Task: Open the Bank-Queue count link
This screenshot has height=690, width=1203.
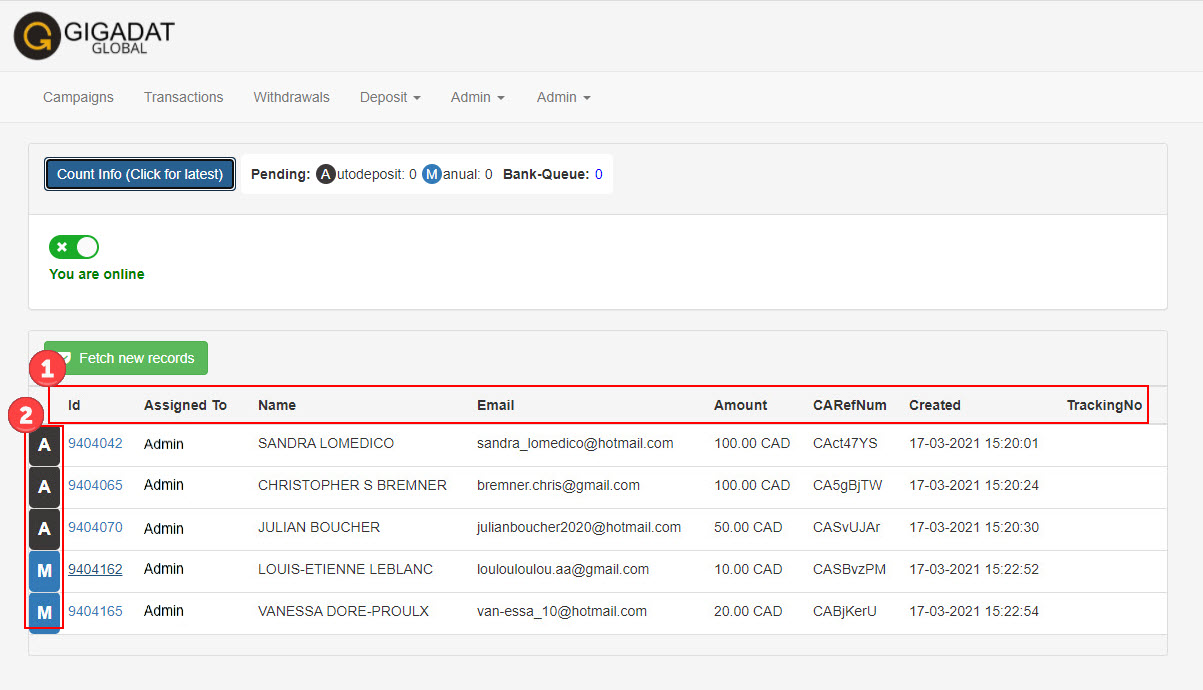Action: [x=599, y=174]
